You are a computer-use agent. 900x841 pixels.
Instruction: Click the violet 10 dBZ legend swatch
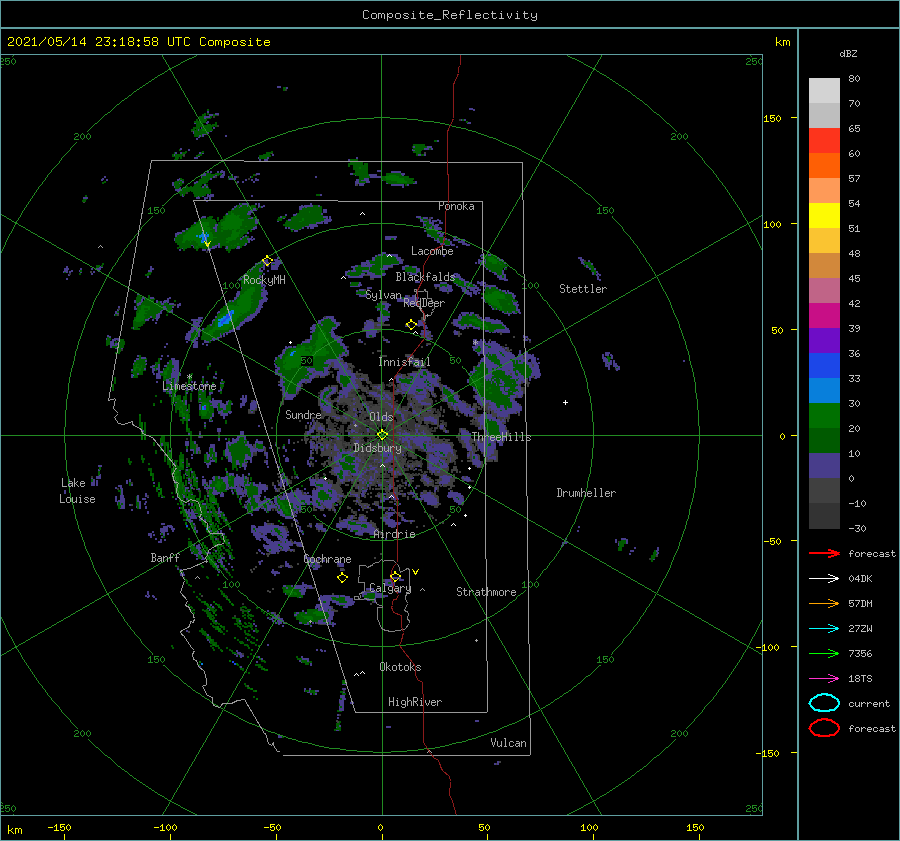[x=824, y=465]
